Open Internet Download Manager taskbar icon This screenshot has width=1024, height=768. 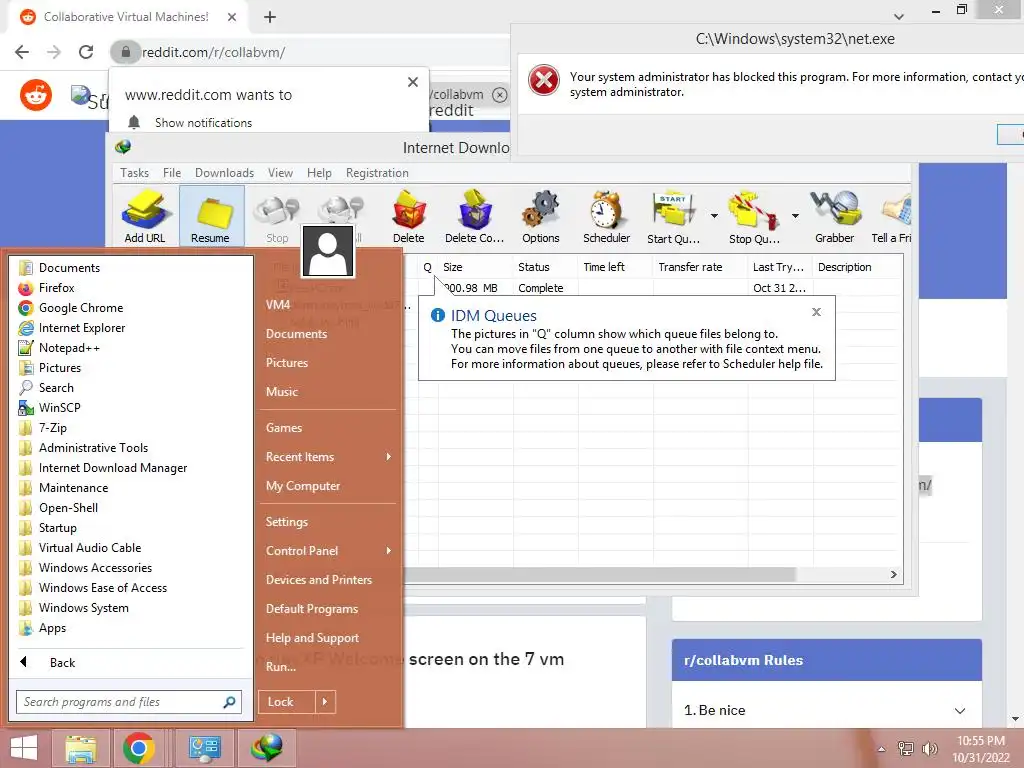267,748
